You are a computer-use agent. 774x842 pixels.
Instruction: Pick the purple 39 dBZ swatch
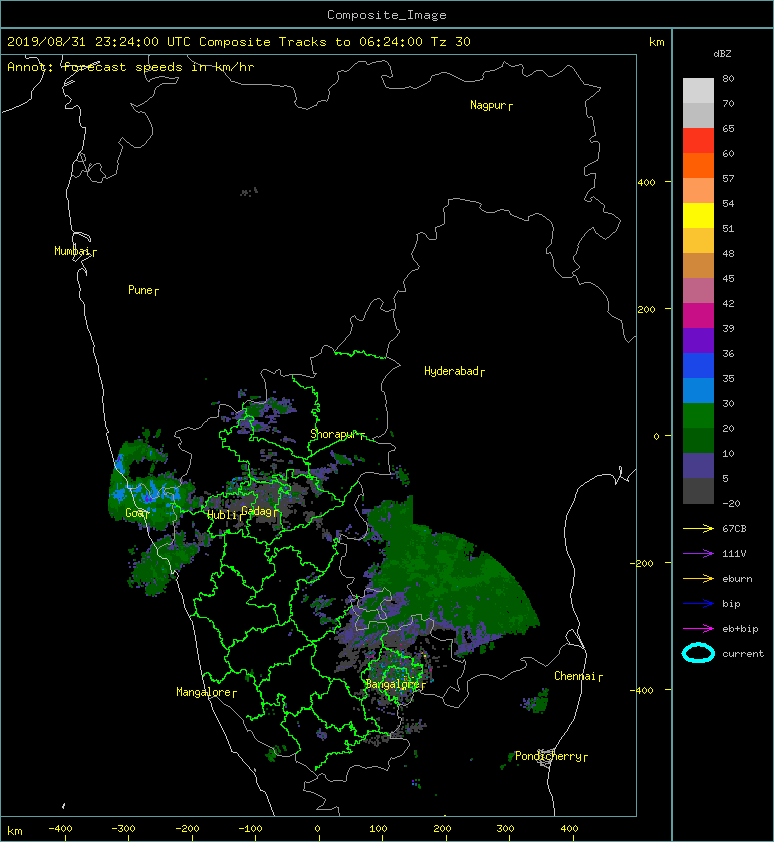tap(698, 340)
